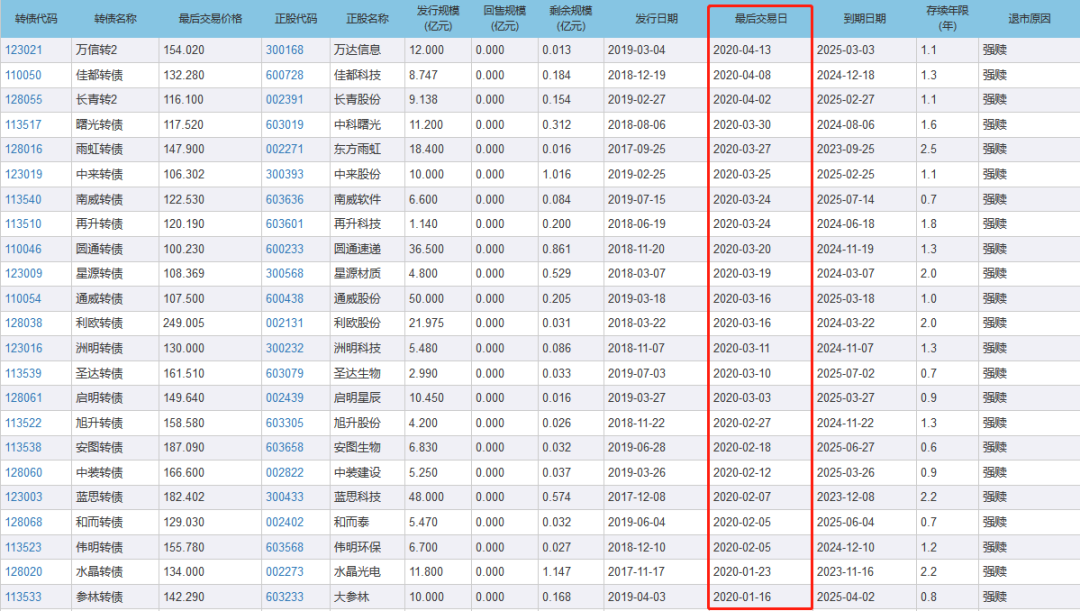The width and height of the screenshot is (1080, 611).
Task: Open stock code link 002822
Action: coord(284,473)
